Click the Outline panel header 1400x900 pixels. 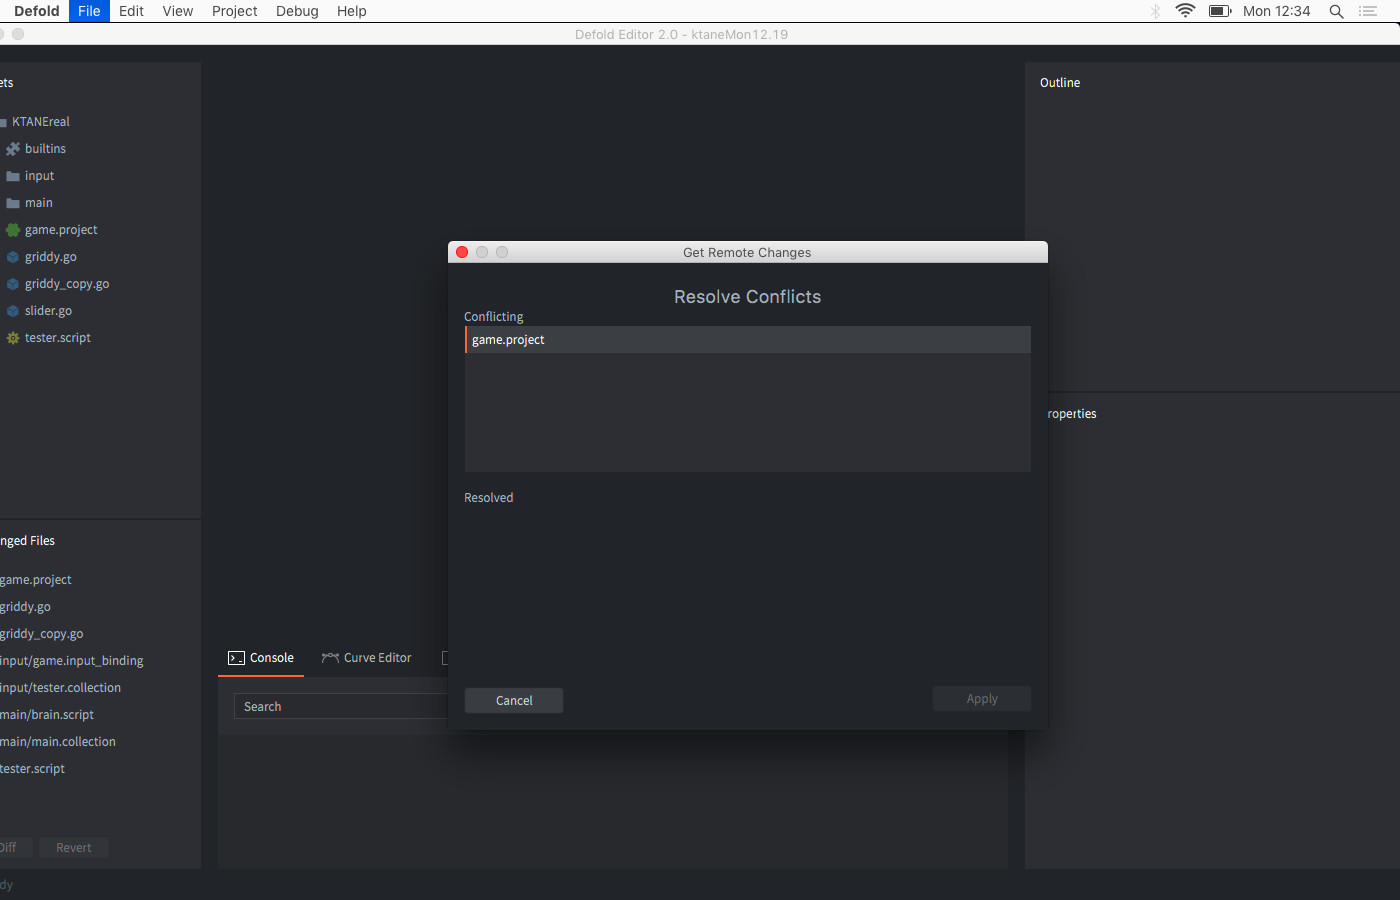[1060, 83]
